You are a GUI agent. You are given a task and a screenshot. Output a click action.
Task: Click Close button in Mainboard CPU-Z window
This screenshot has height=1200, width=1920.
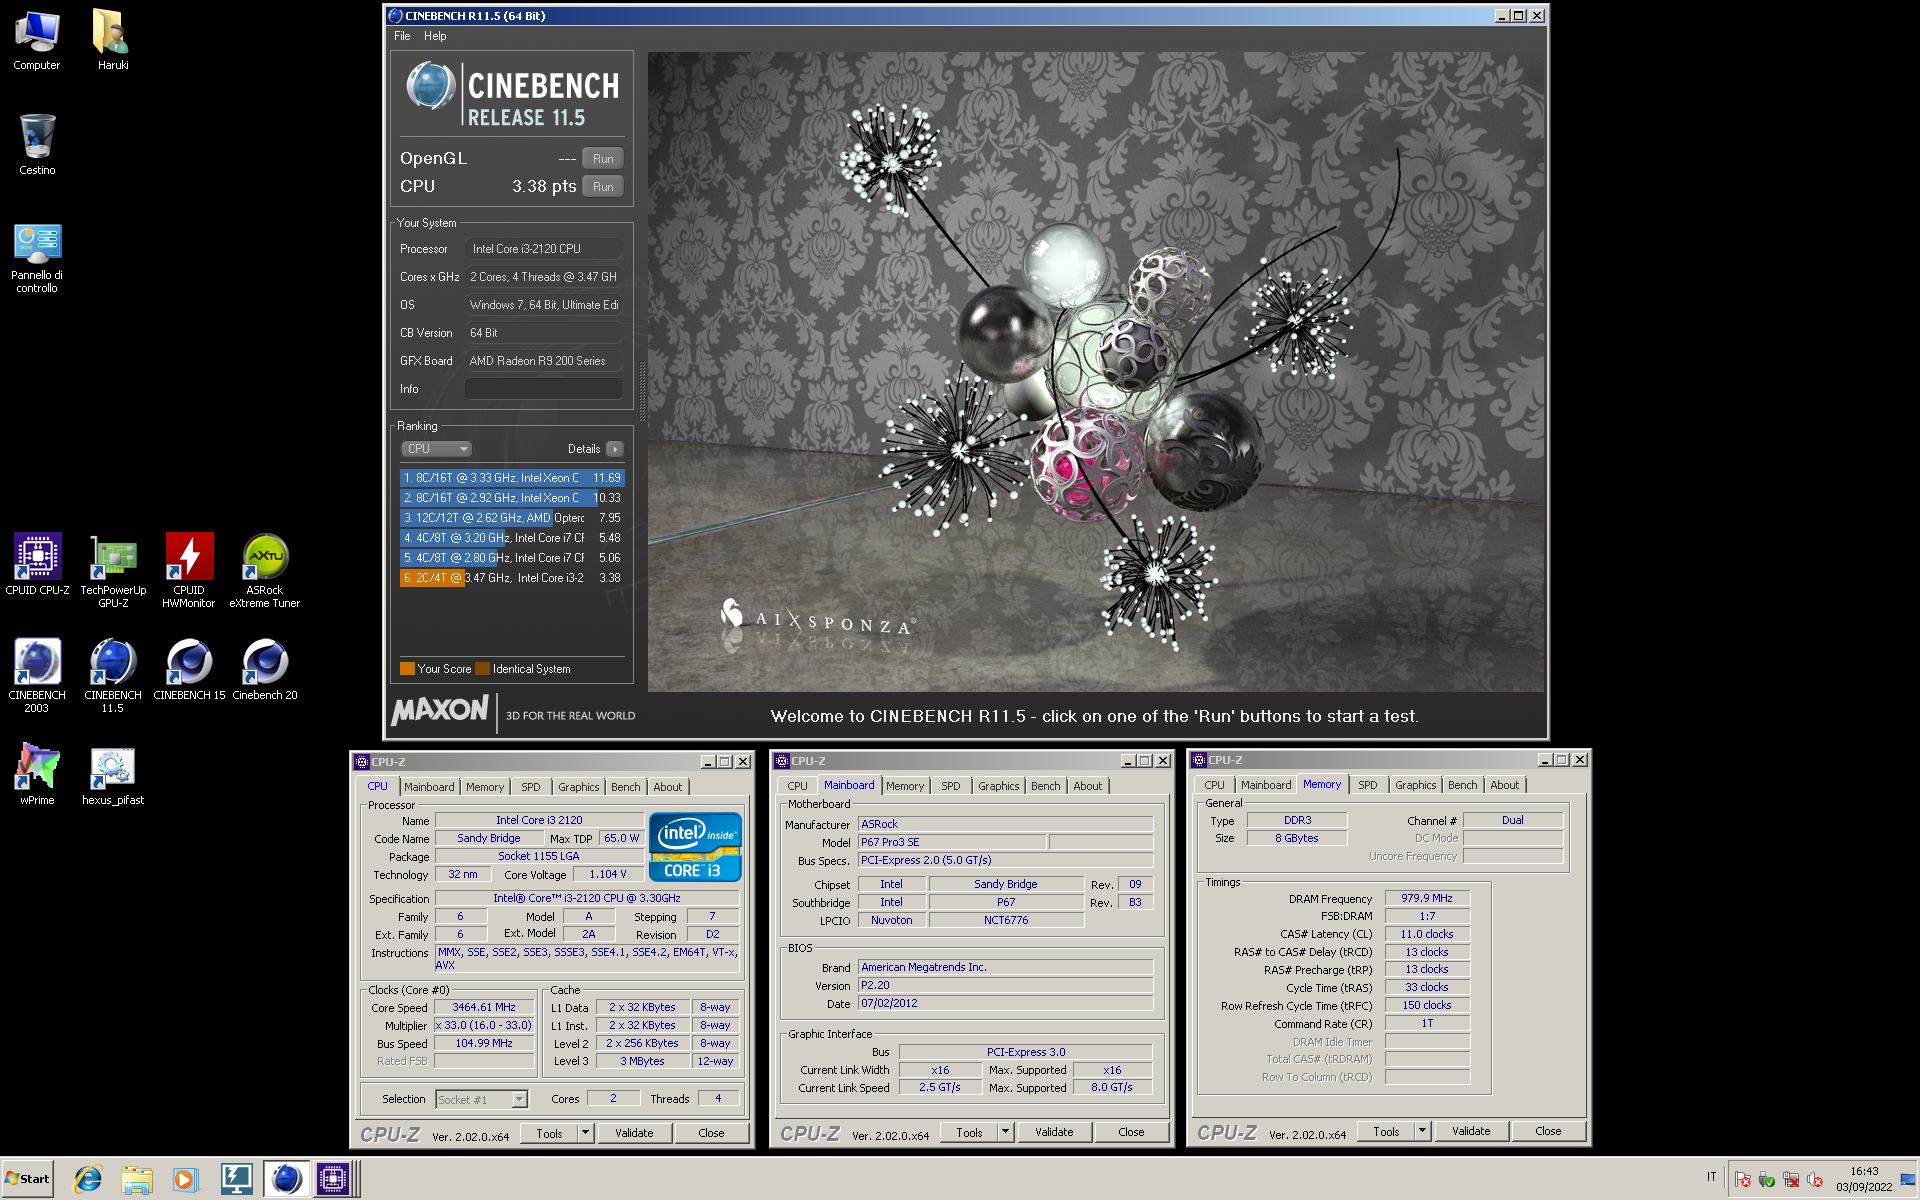(1131, 1132)
